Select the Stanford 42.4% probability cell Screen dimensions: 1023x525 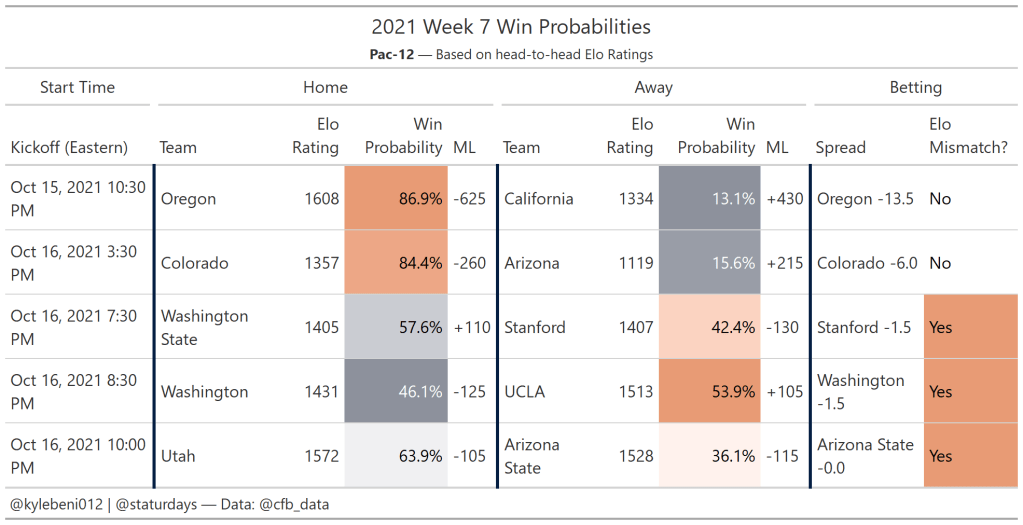709,327
